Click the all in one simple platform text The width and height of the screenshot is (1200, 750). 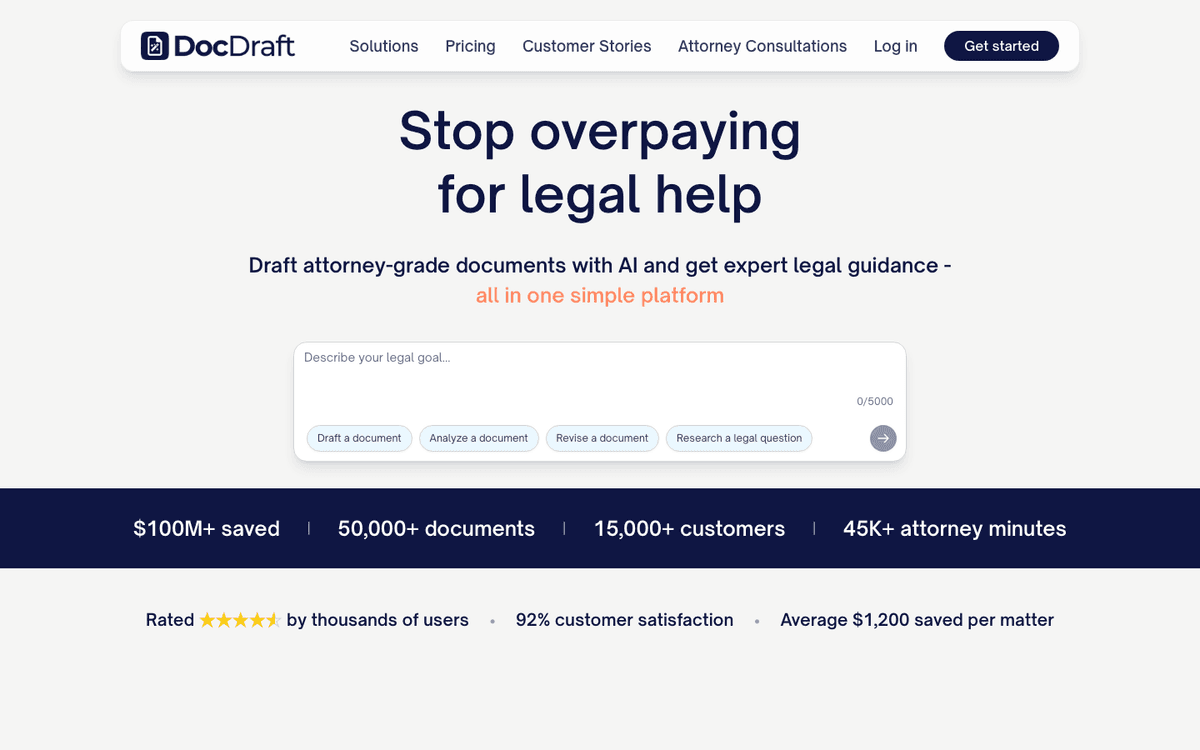click(x=600, y=296)
